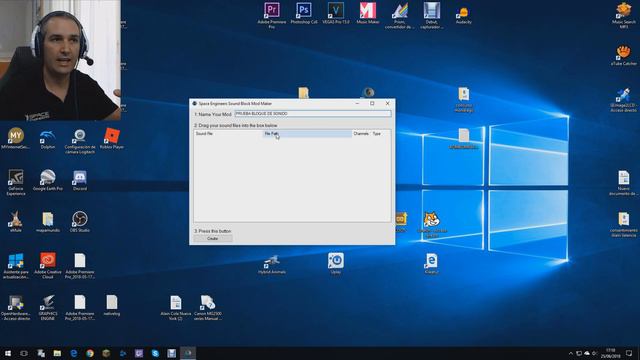Open Discord desktop shortcut
Screen dimensions: 640x360
tap(80, 180)
